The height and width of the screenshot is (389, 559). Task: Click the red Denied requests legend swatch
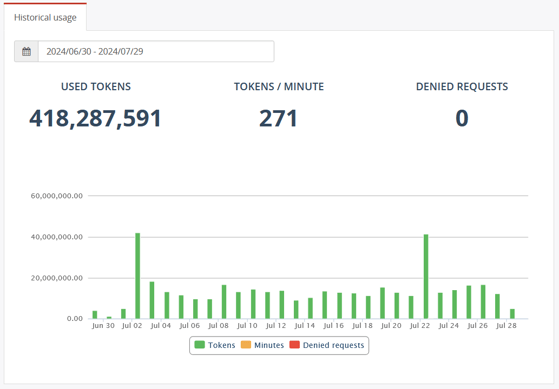click(x=294, y=345)
